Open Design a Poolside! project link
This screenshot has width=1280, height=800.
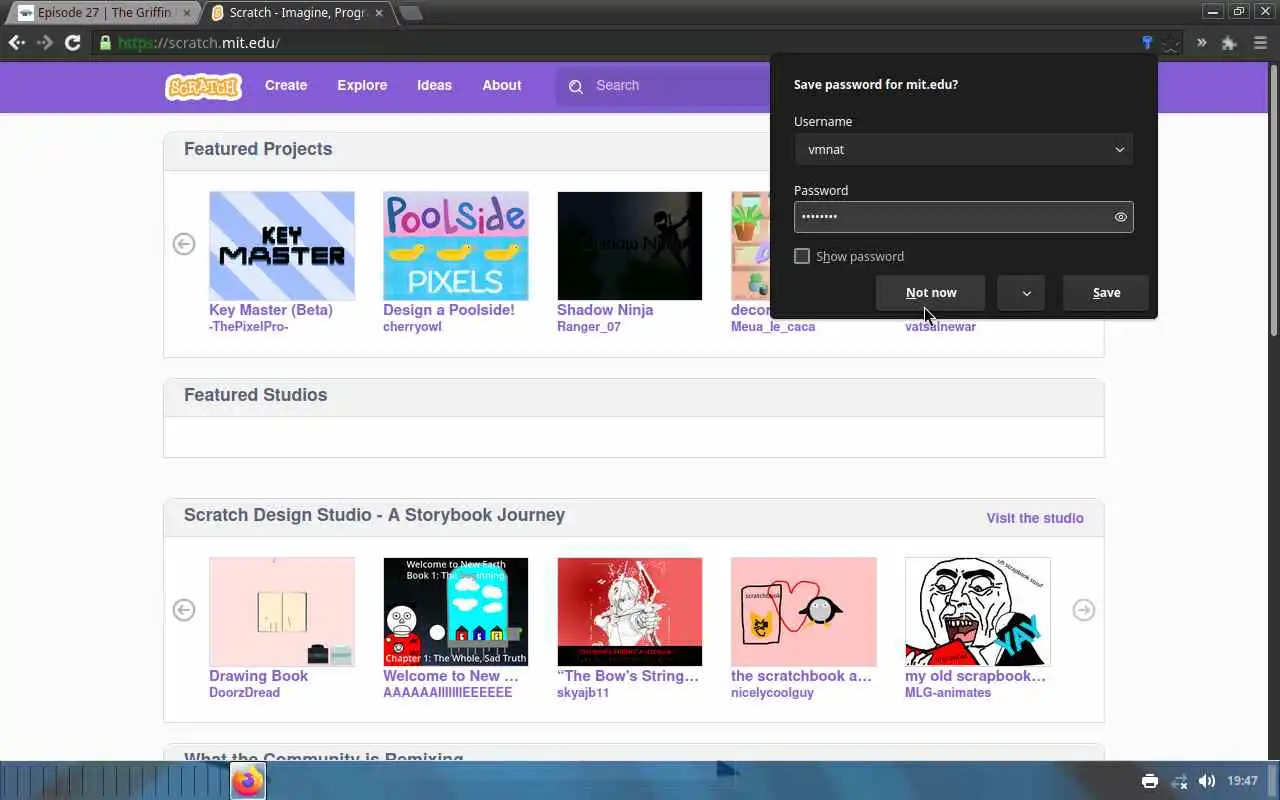(x=449, y=310)
